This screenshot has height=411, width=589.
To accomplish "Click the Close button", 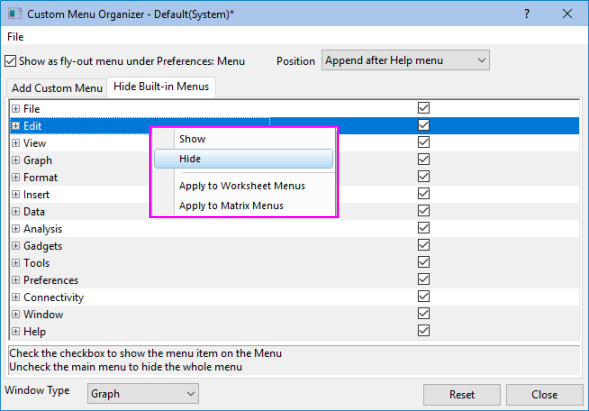I will 544,394.
